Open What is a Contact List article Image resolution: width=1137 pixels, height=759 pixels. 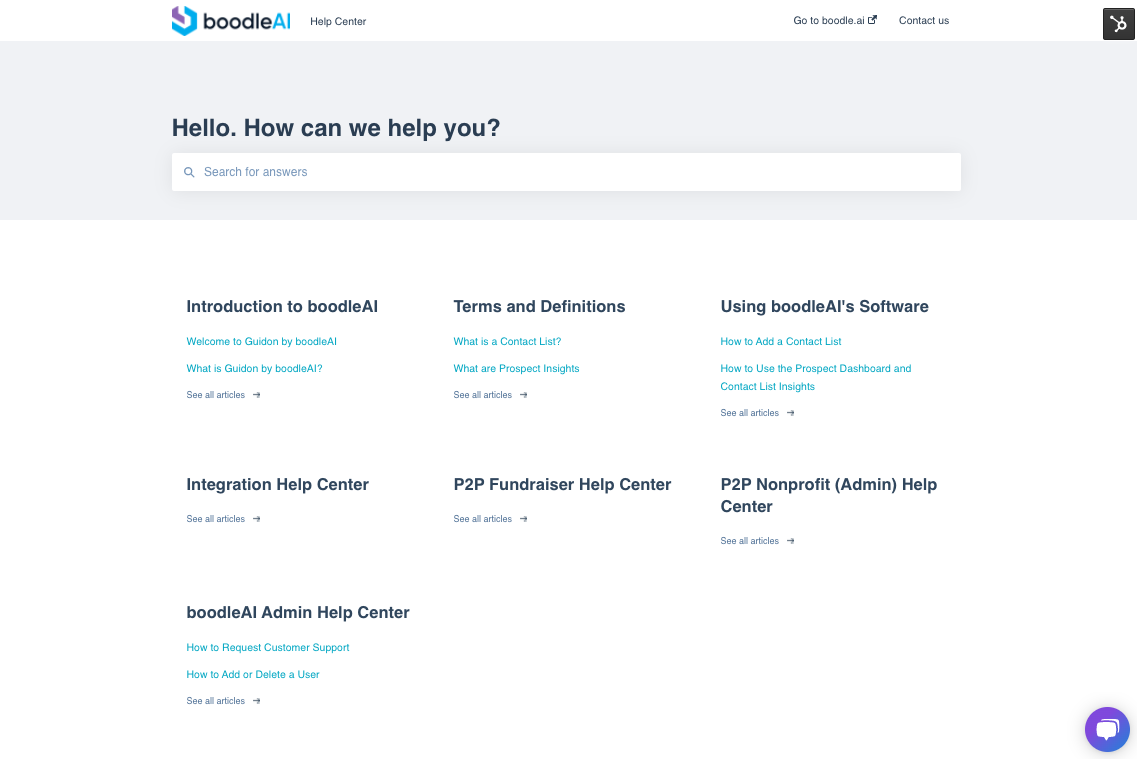click(x=508, y=341)
